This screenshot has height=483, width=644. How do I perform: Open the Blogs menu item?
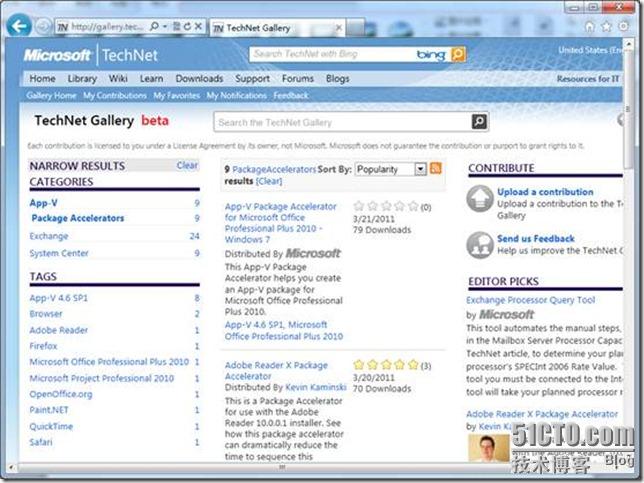point(338,78)
